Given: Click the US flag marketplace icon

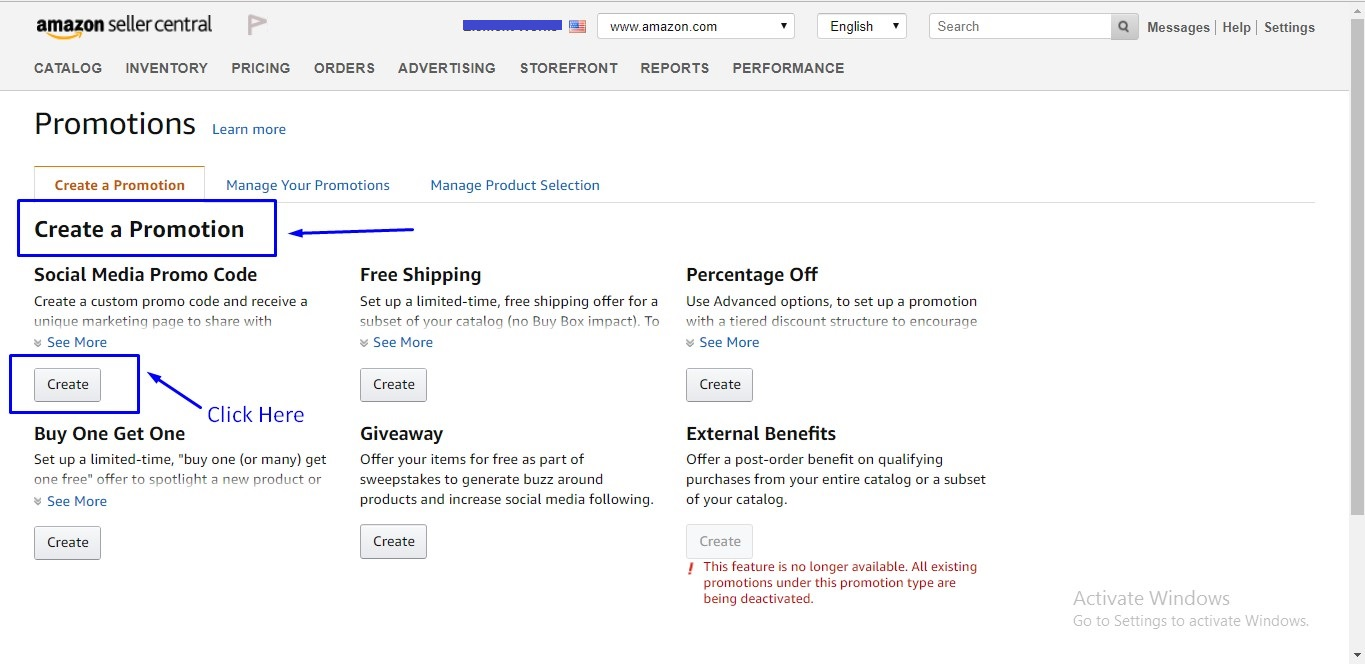Looking at the screenshot, I should (577, 27).
